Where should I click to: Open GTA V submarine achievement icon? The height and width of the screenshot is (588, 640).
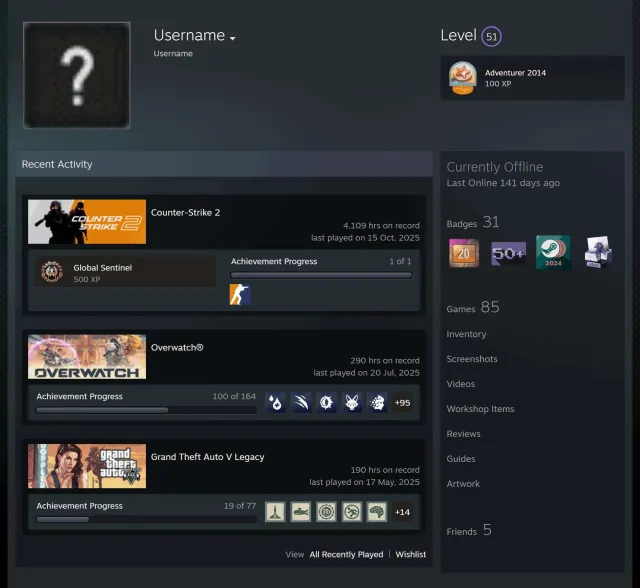pos(301,512)
